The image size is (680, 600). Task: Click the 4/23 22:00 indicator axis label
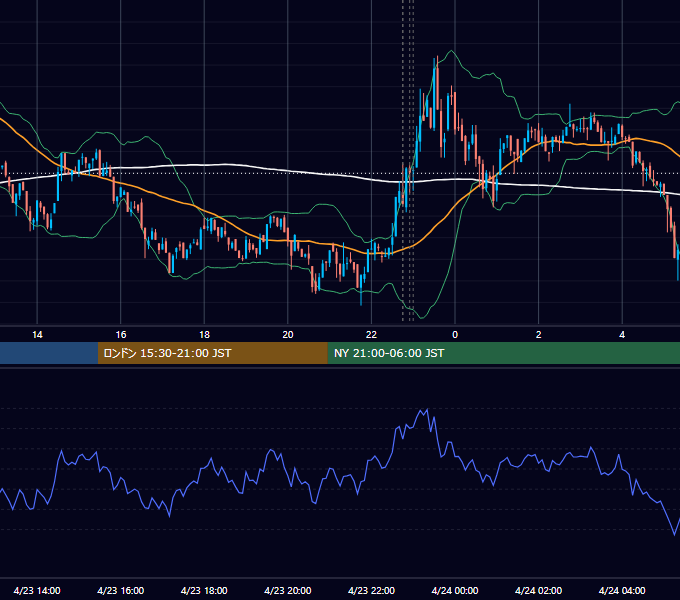[371, 590]
